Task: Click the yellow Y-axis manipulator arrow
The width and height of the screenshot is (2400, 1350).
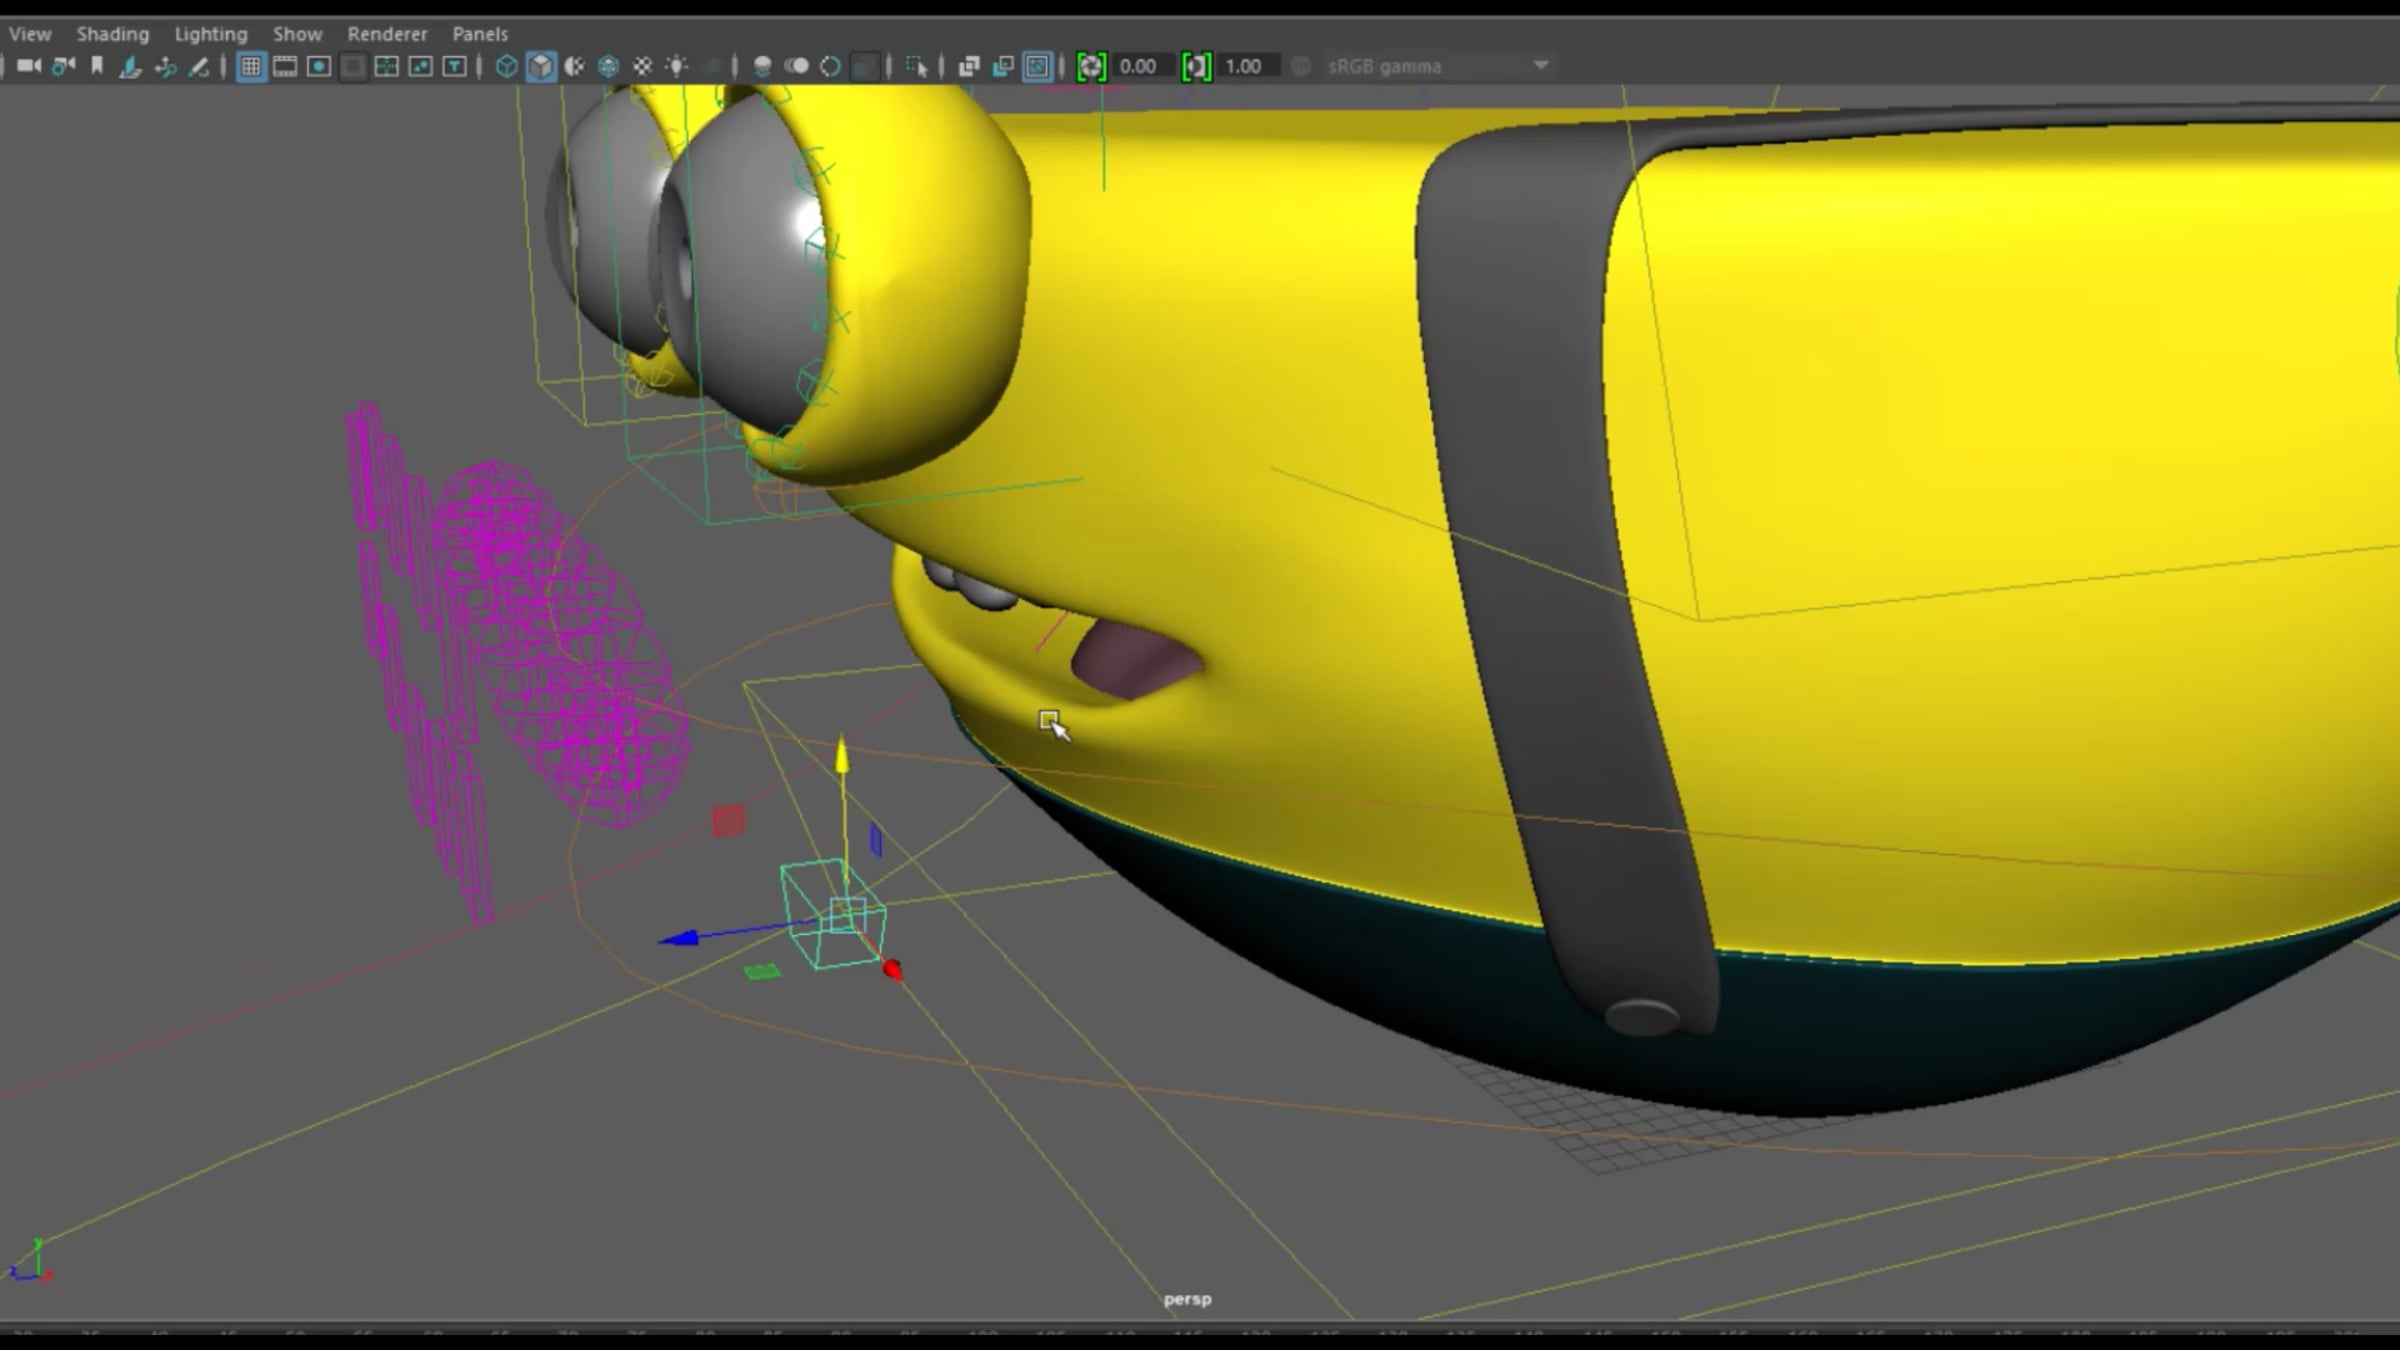Action: click(x=842, y=756)
